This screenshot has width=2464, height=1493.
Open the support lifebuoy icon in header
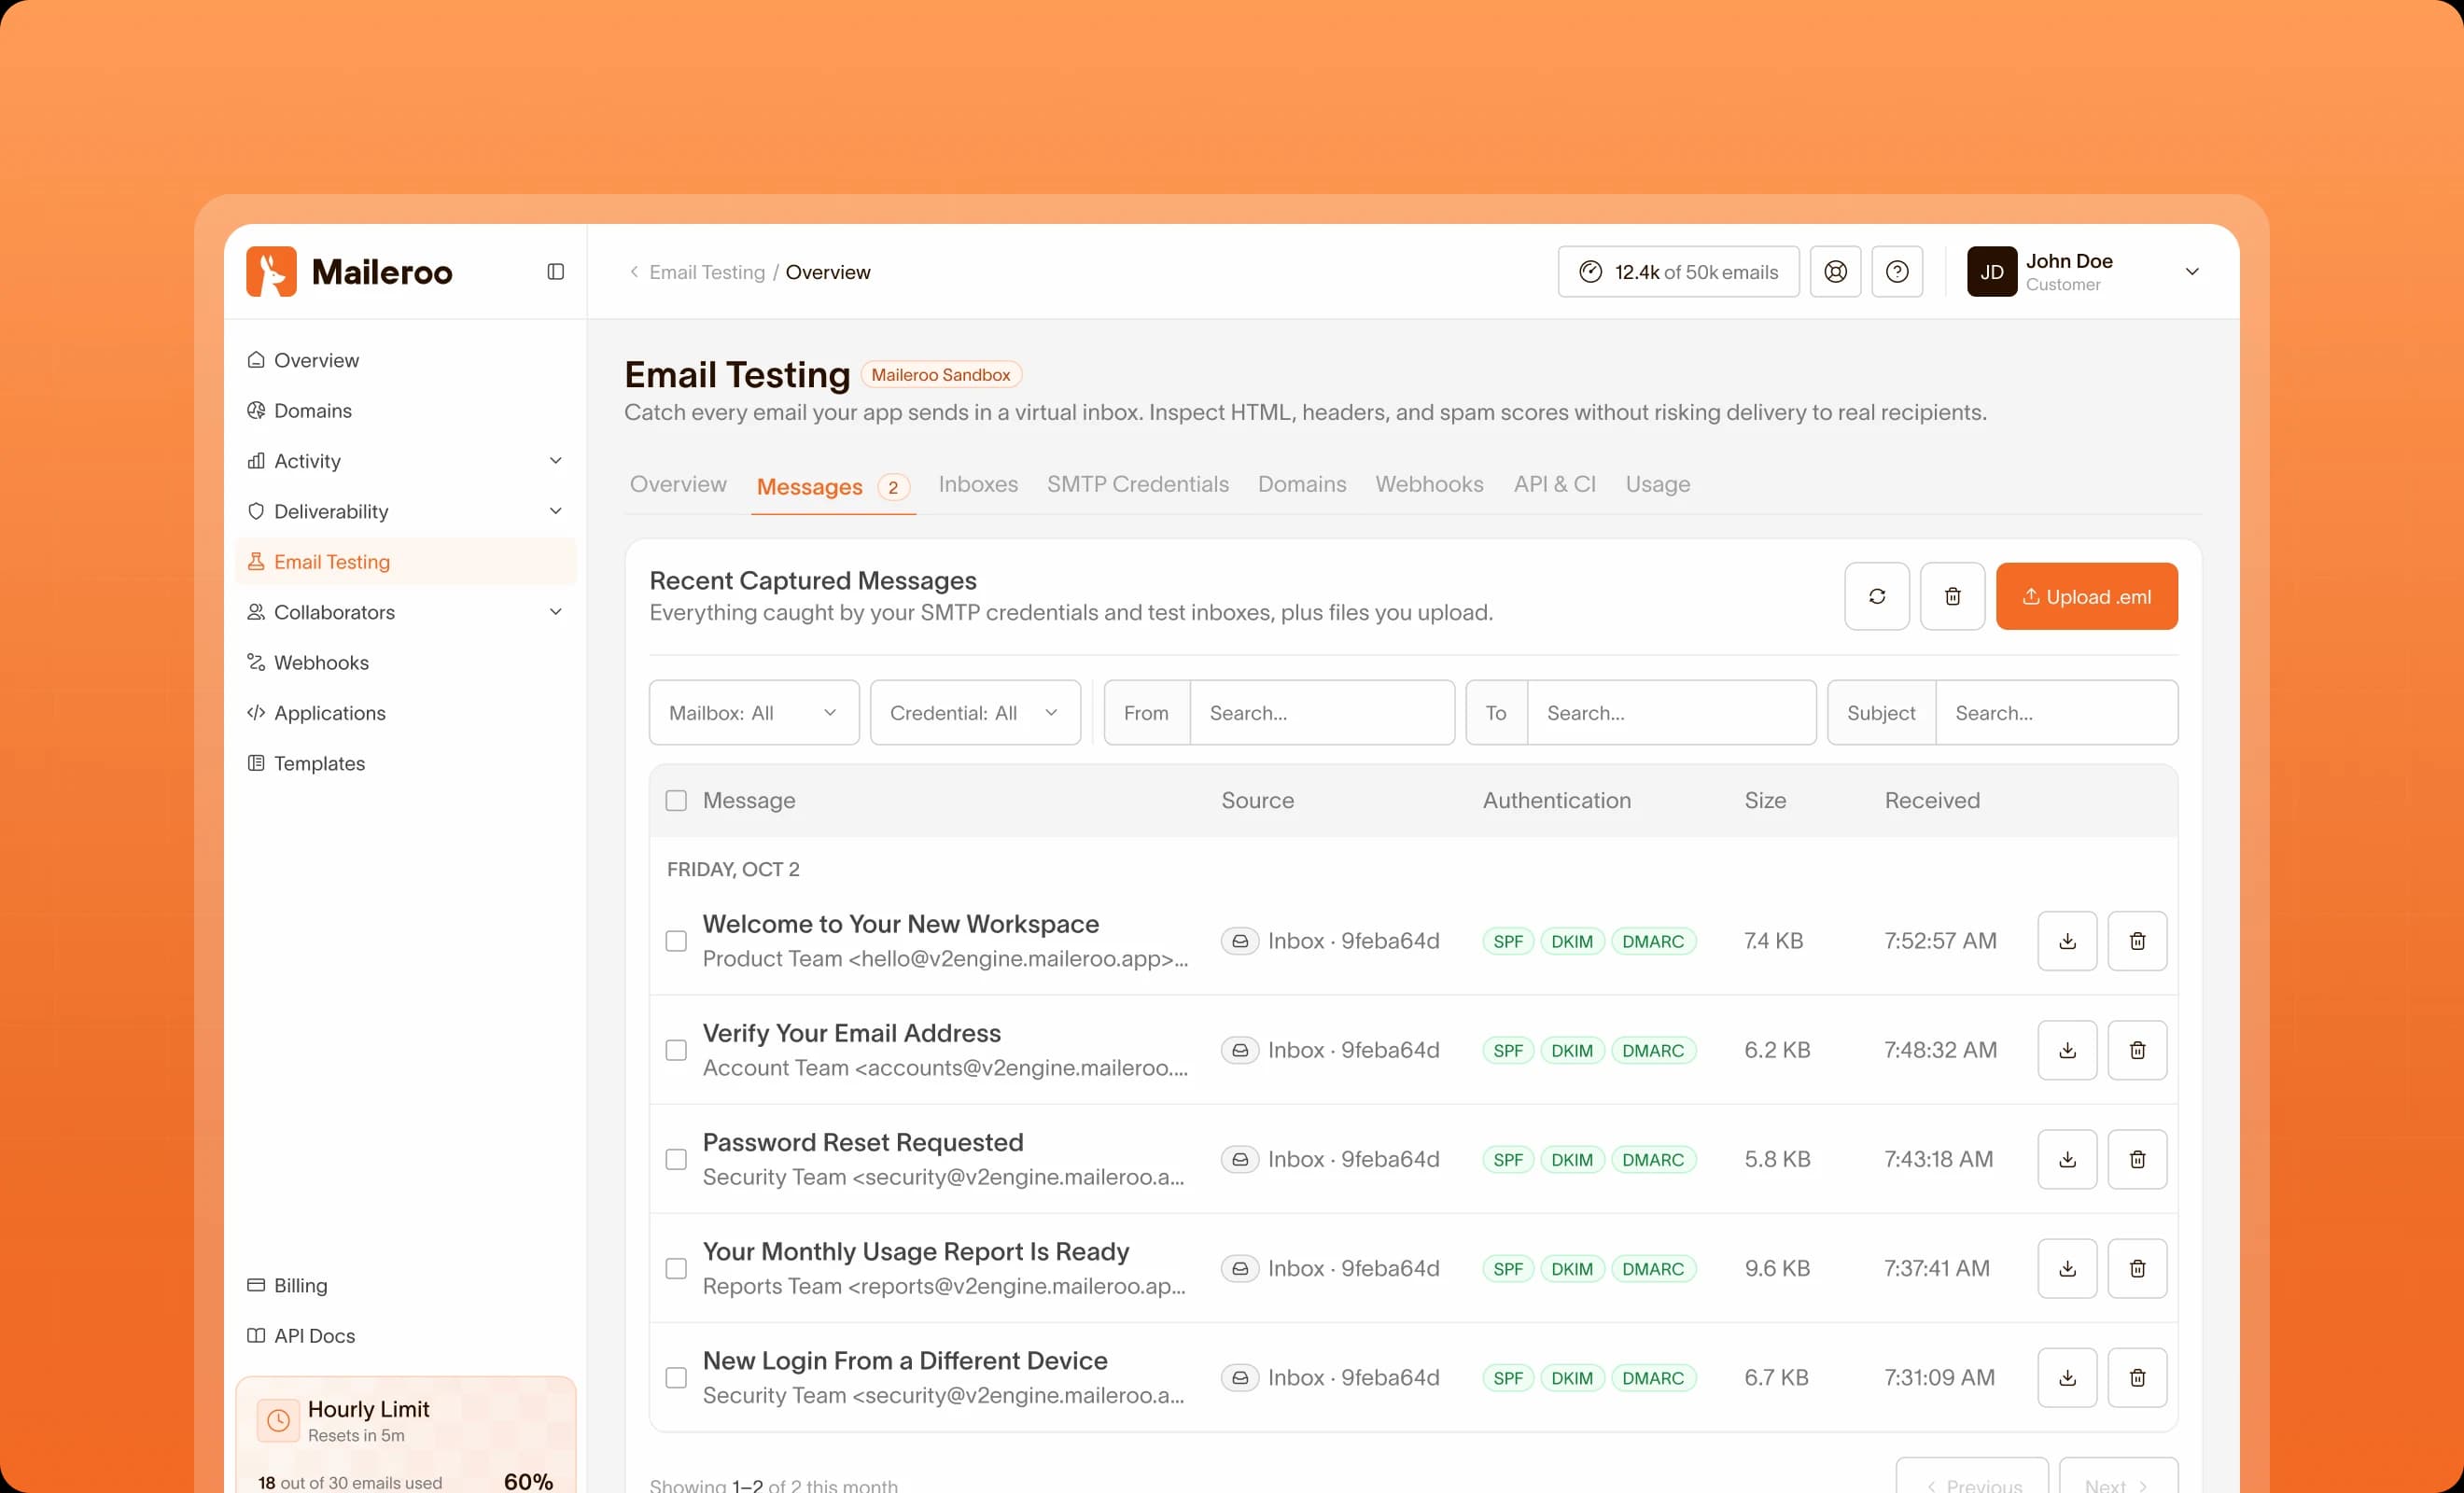click(1835, 271)
